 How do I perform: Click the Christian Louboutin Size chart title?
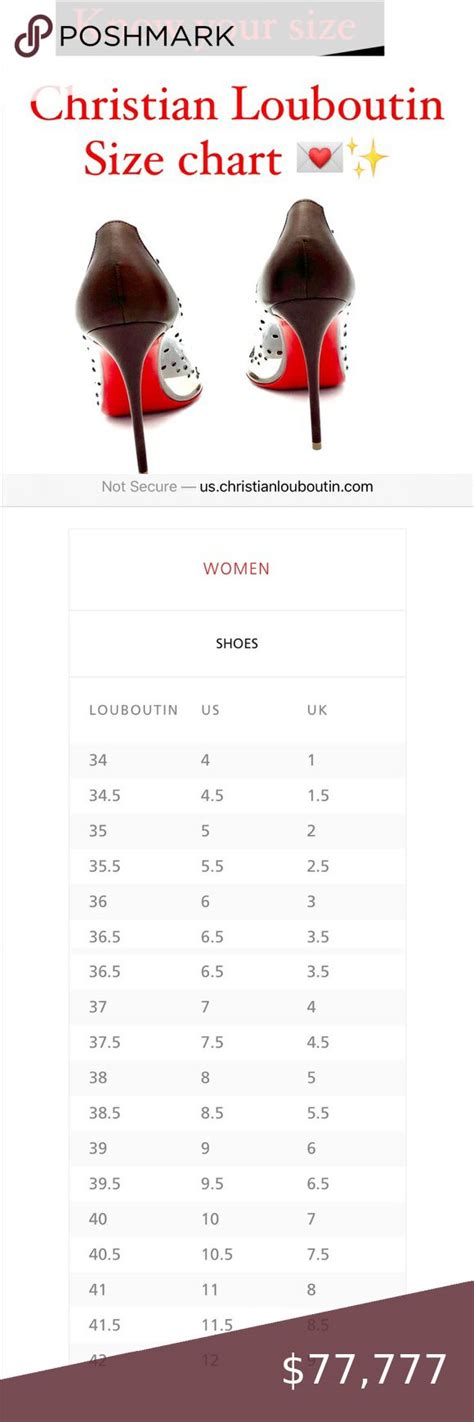(237, 131)
